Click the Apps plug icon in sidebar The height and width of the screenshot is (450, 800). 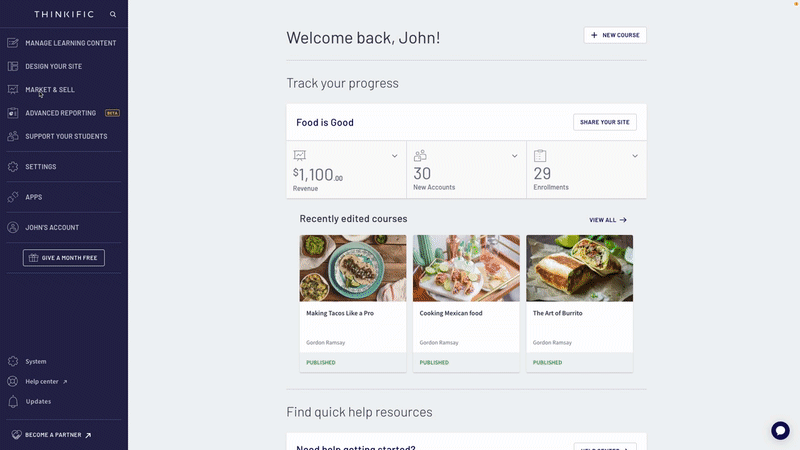pos(13,197)
